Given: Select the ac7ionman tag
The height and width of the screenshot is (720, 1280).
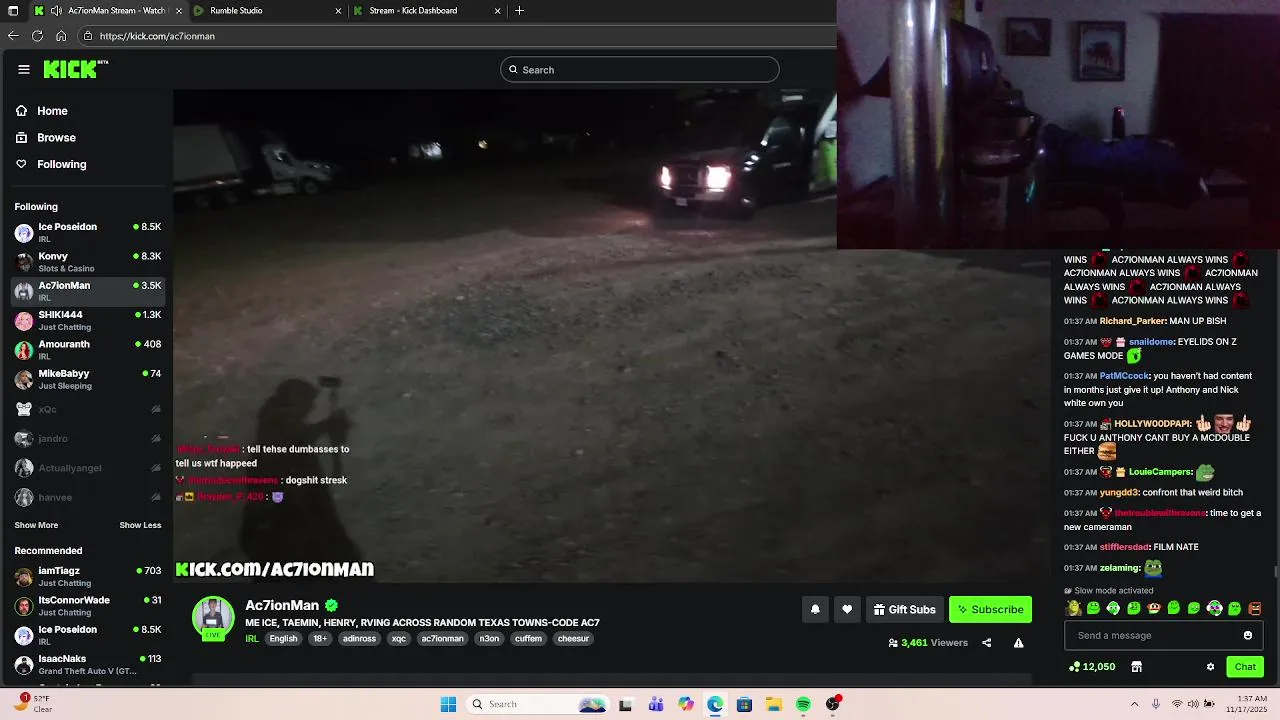Looking at the screenshot, I should pos(442,639).
